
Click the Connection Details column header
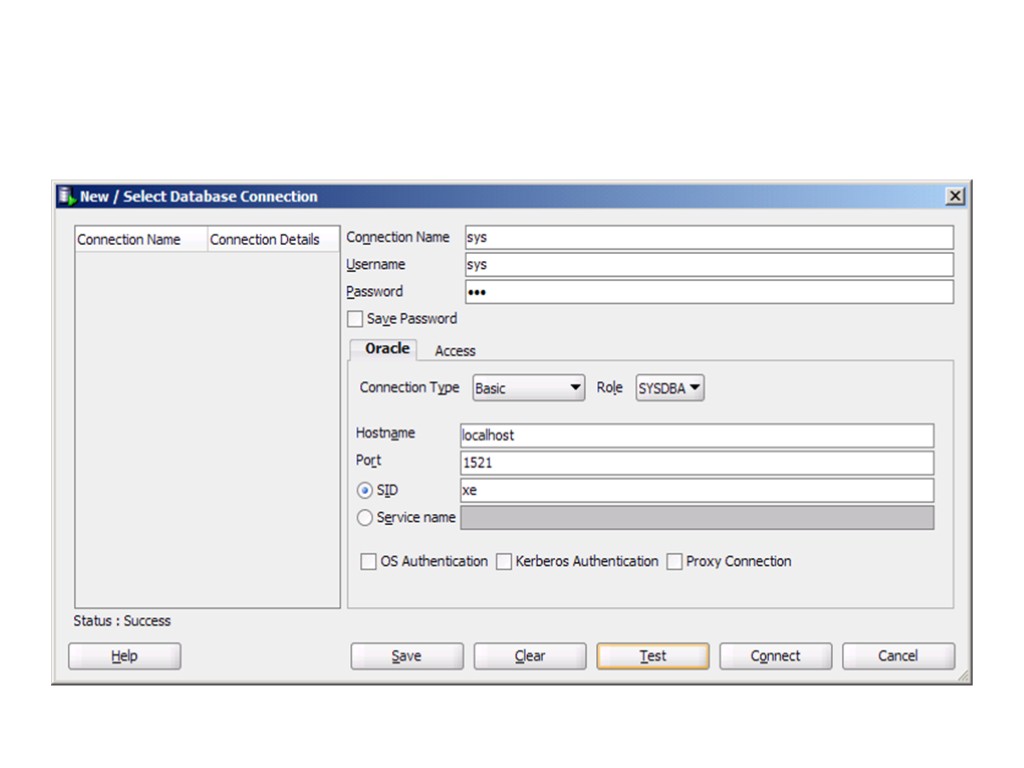[x=273, y=240]
